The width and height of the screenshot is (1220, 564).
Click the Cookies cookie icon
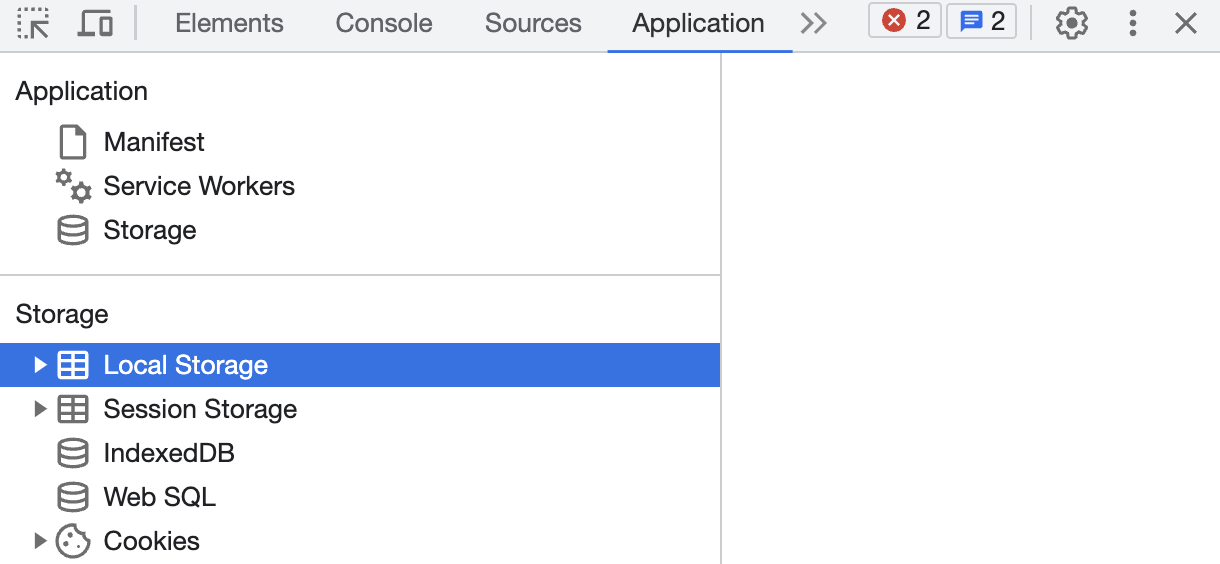click(x=73, y=541)
